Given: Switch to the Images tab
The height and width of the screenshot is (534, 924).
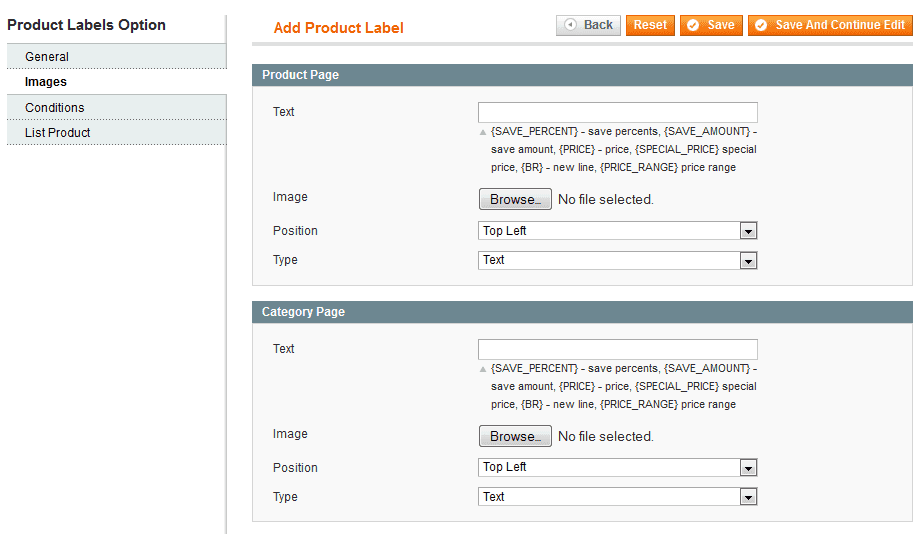Looking at the screenshot, I should [46, 82].
